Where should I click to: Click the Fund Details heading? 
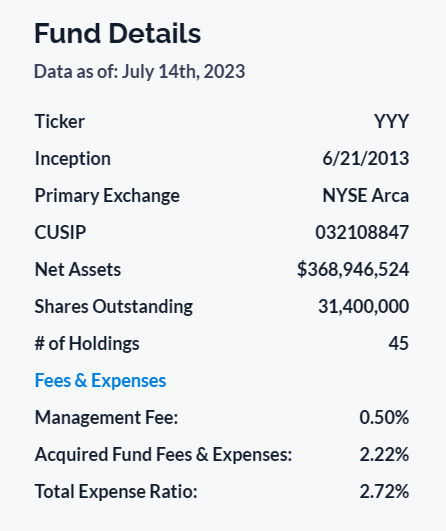[x=118, y=34]
